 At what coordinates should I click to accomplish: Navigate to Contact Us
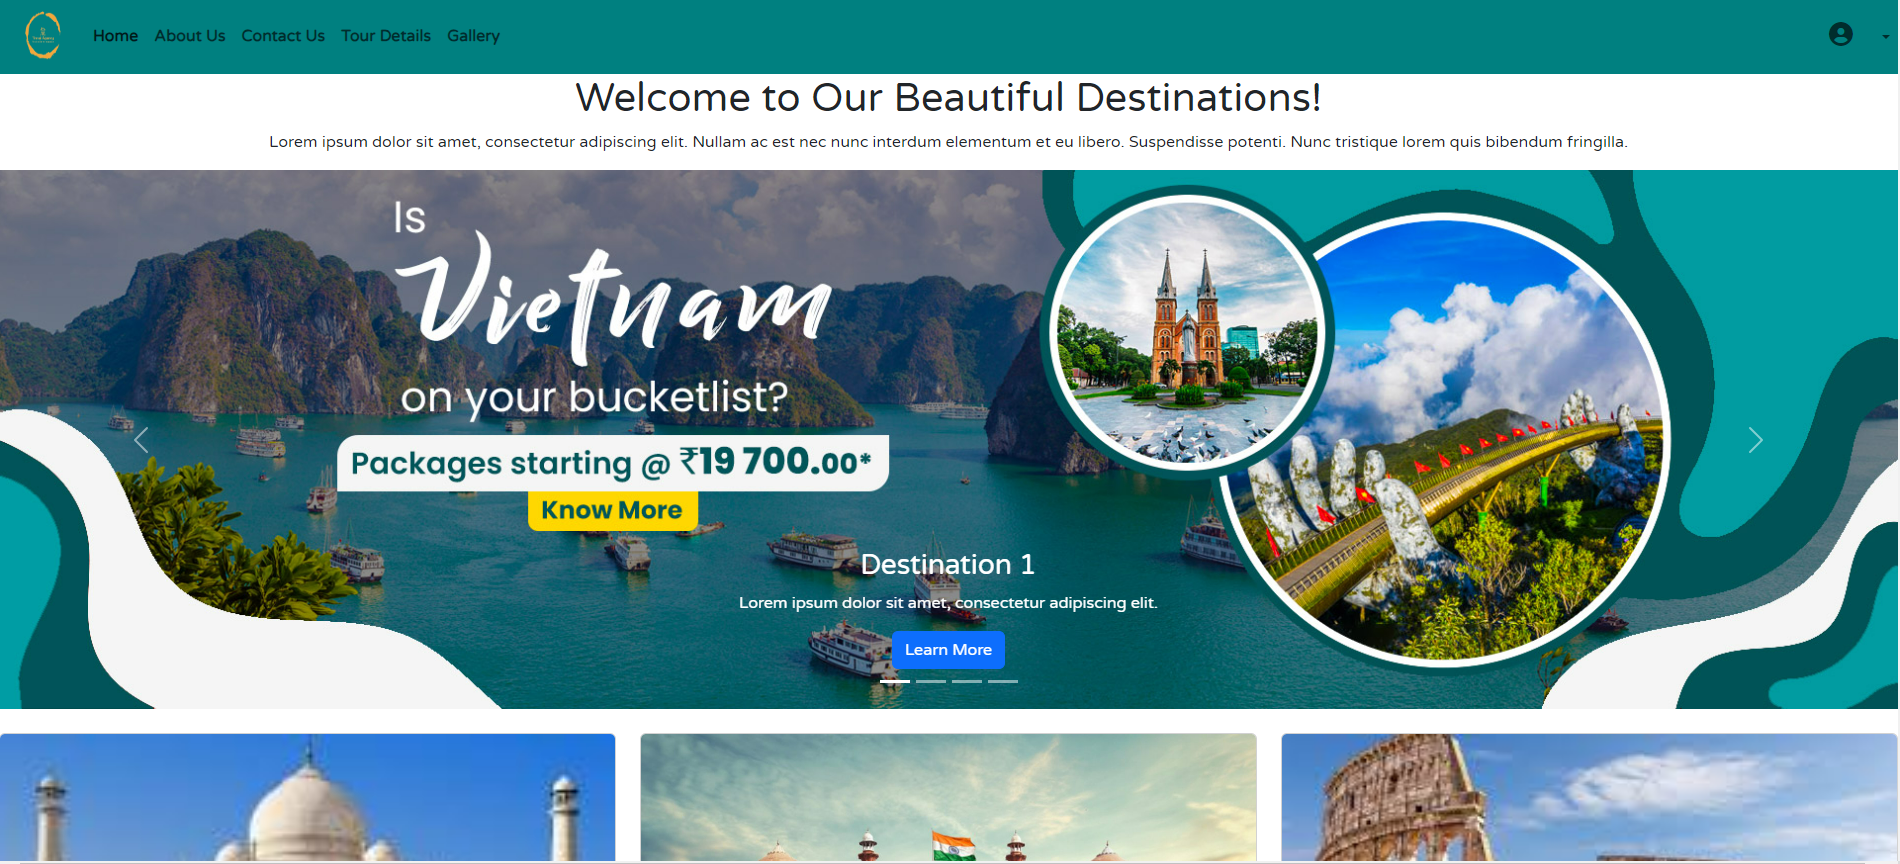tap(283, 36)
